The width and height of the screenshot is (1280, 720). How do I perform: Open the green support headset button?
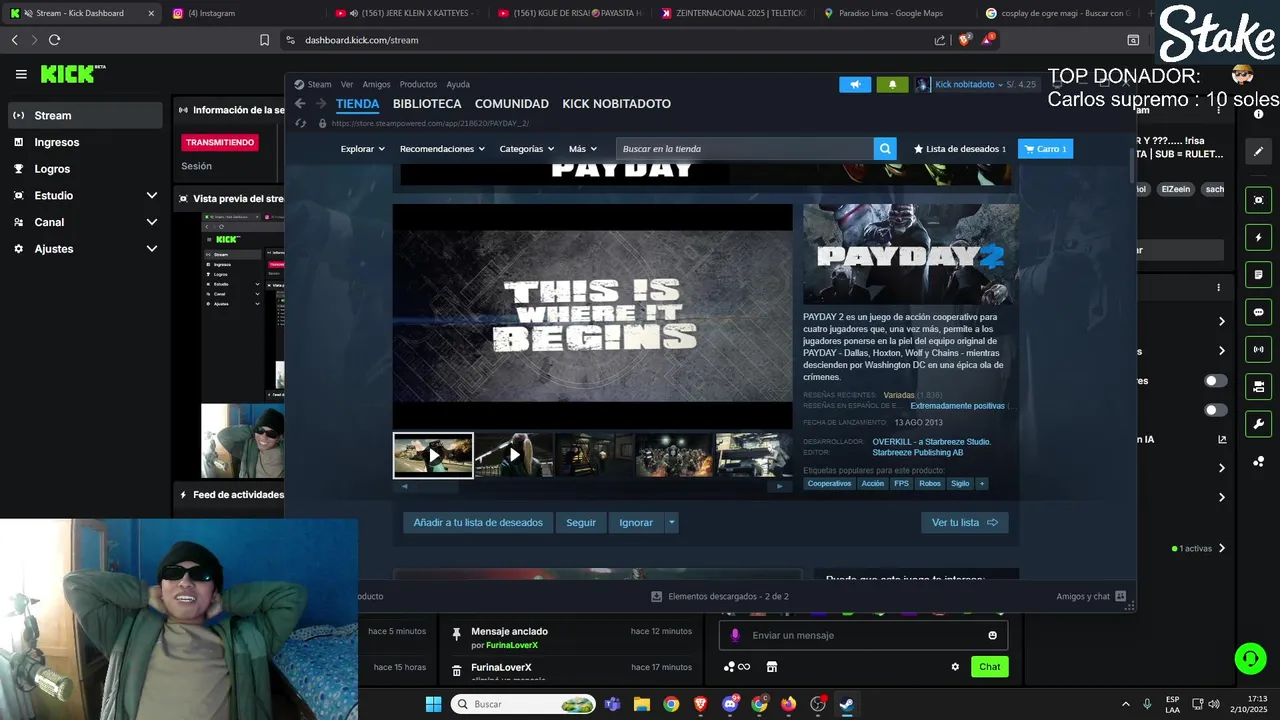pos(1250,658)
